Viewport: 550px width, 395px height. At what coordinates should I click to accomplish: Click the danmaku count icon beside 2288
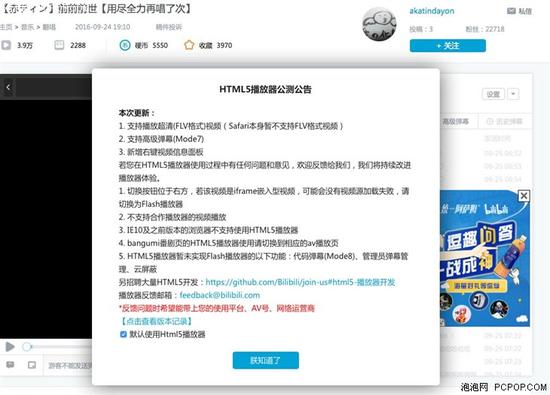(x=59, y=45)
